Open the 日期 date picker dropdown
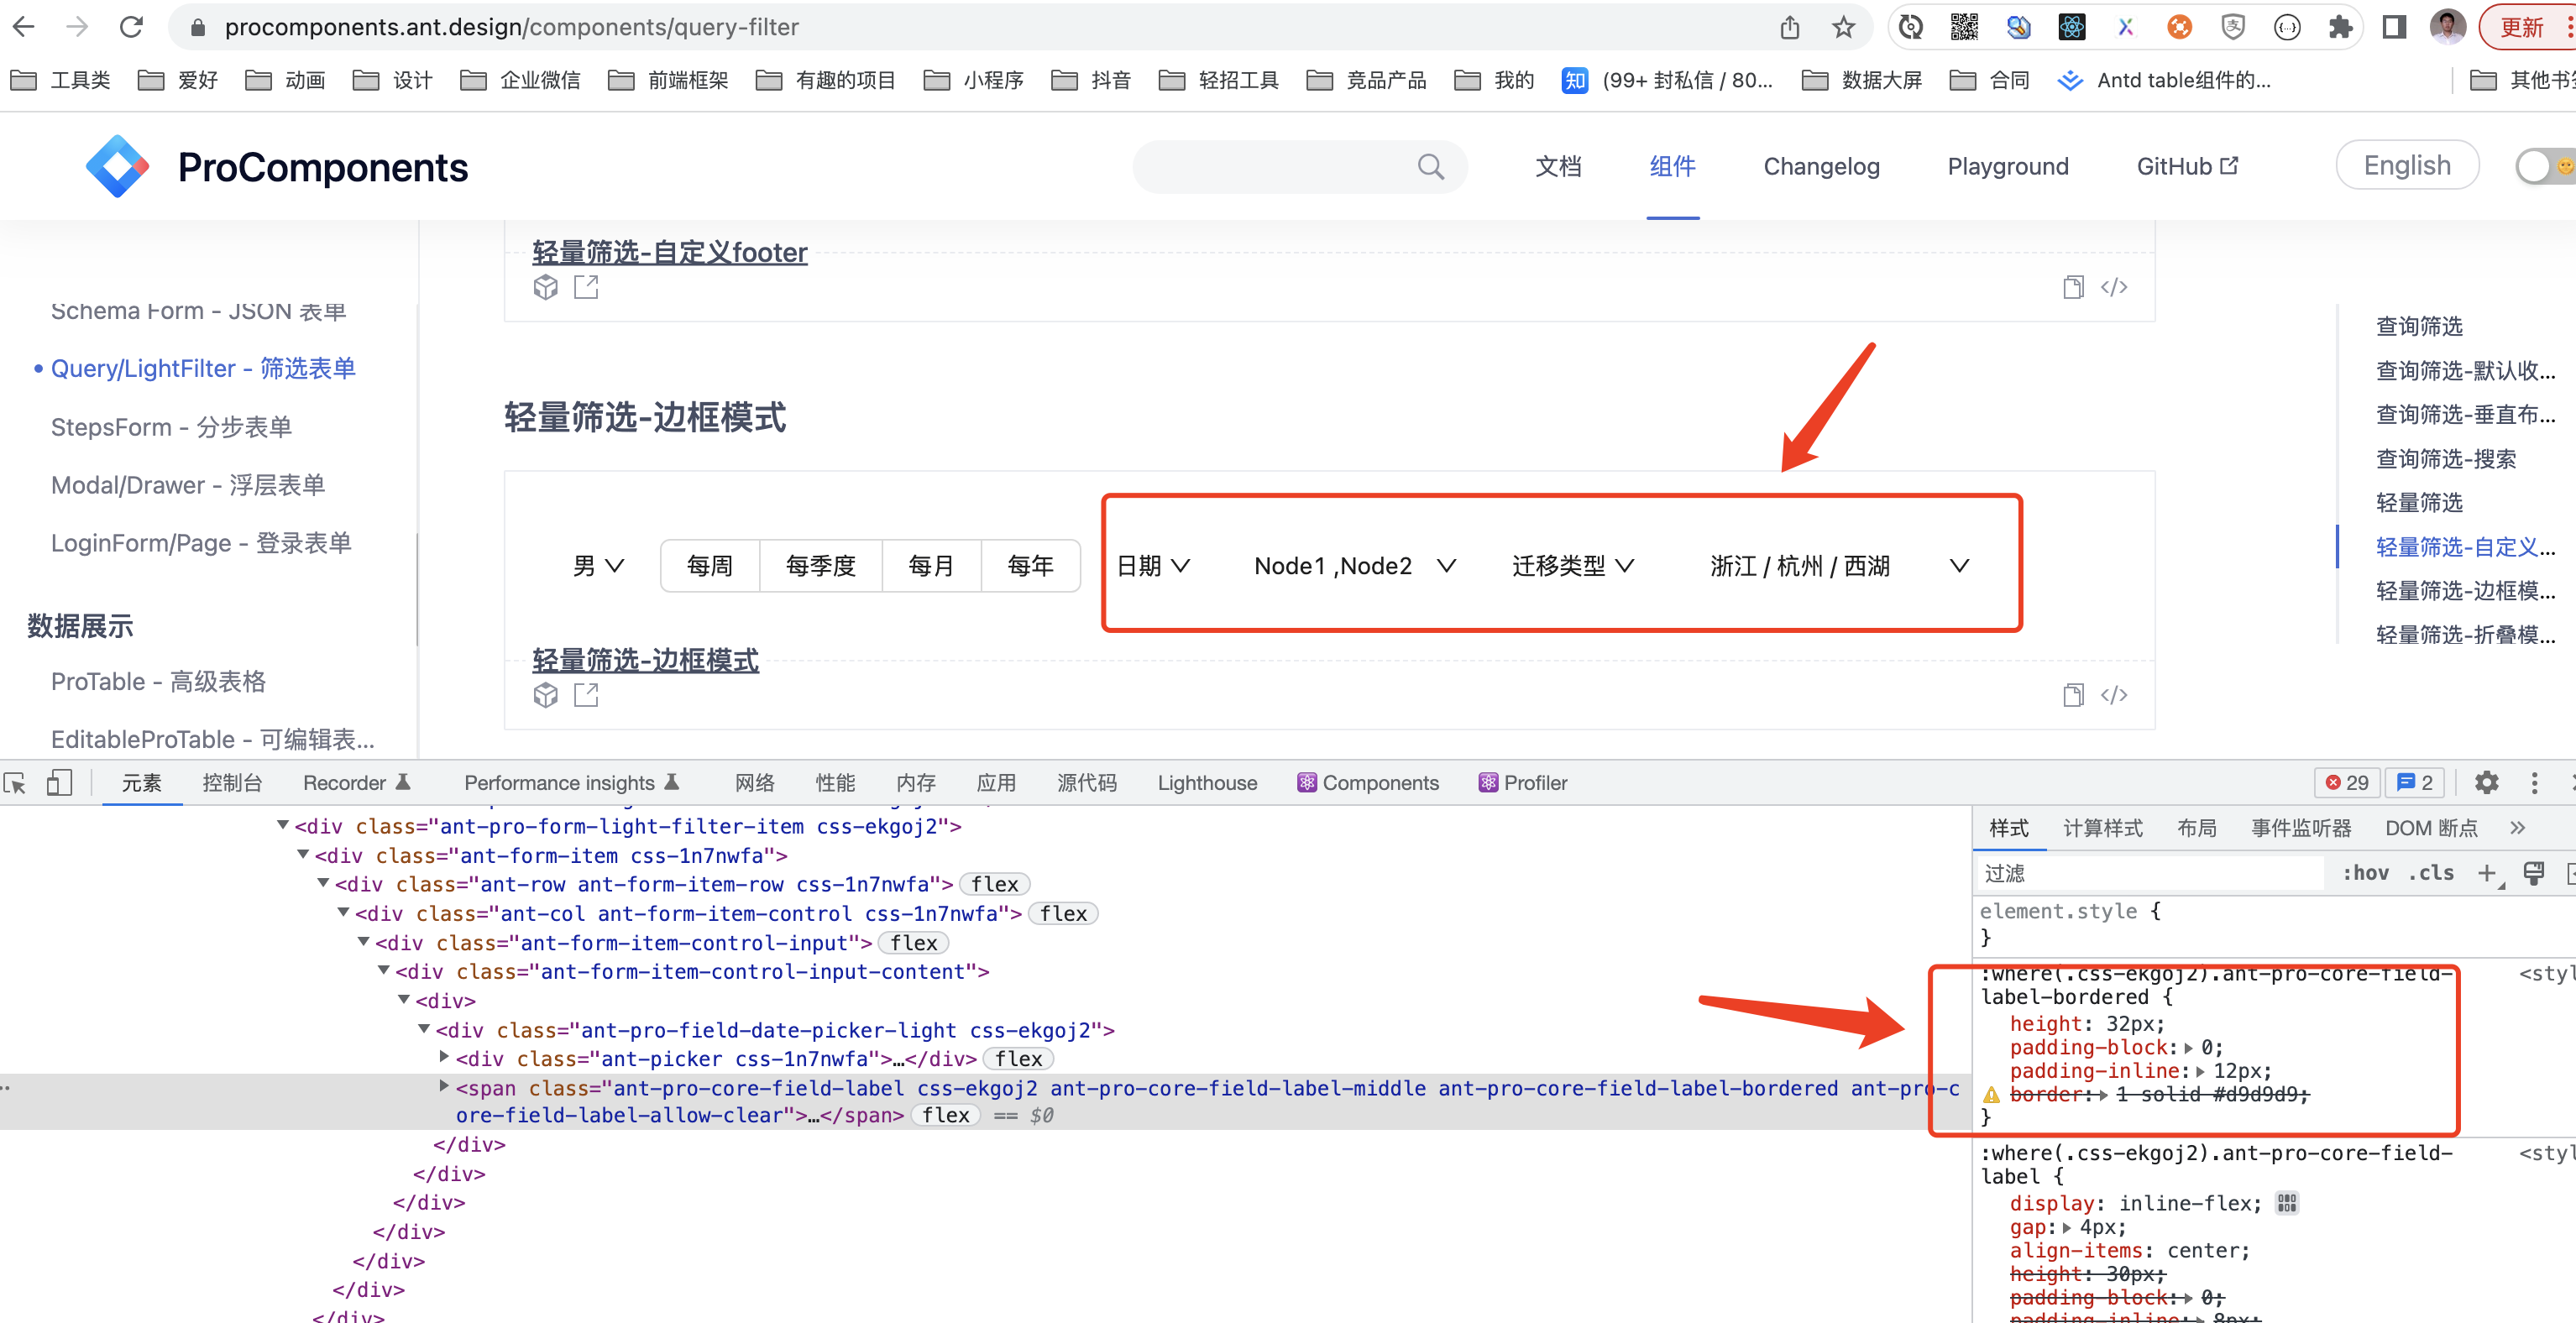Image resolution: width=2576 pixels, height=1323 pixels. click(1152, 565)
